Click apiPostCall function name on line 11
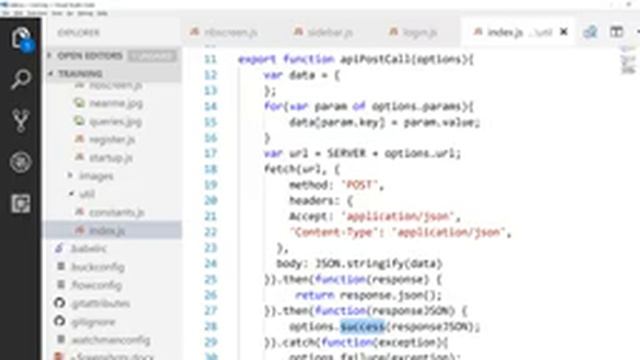 [375, 59]
